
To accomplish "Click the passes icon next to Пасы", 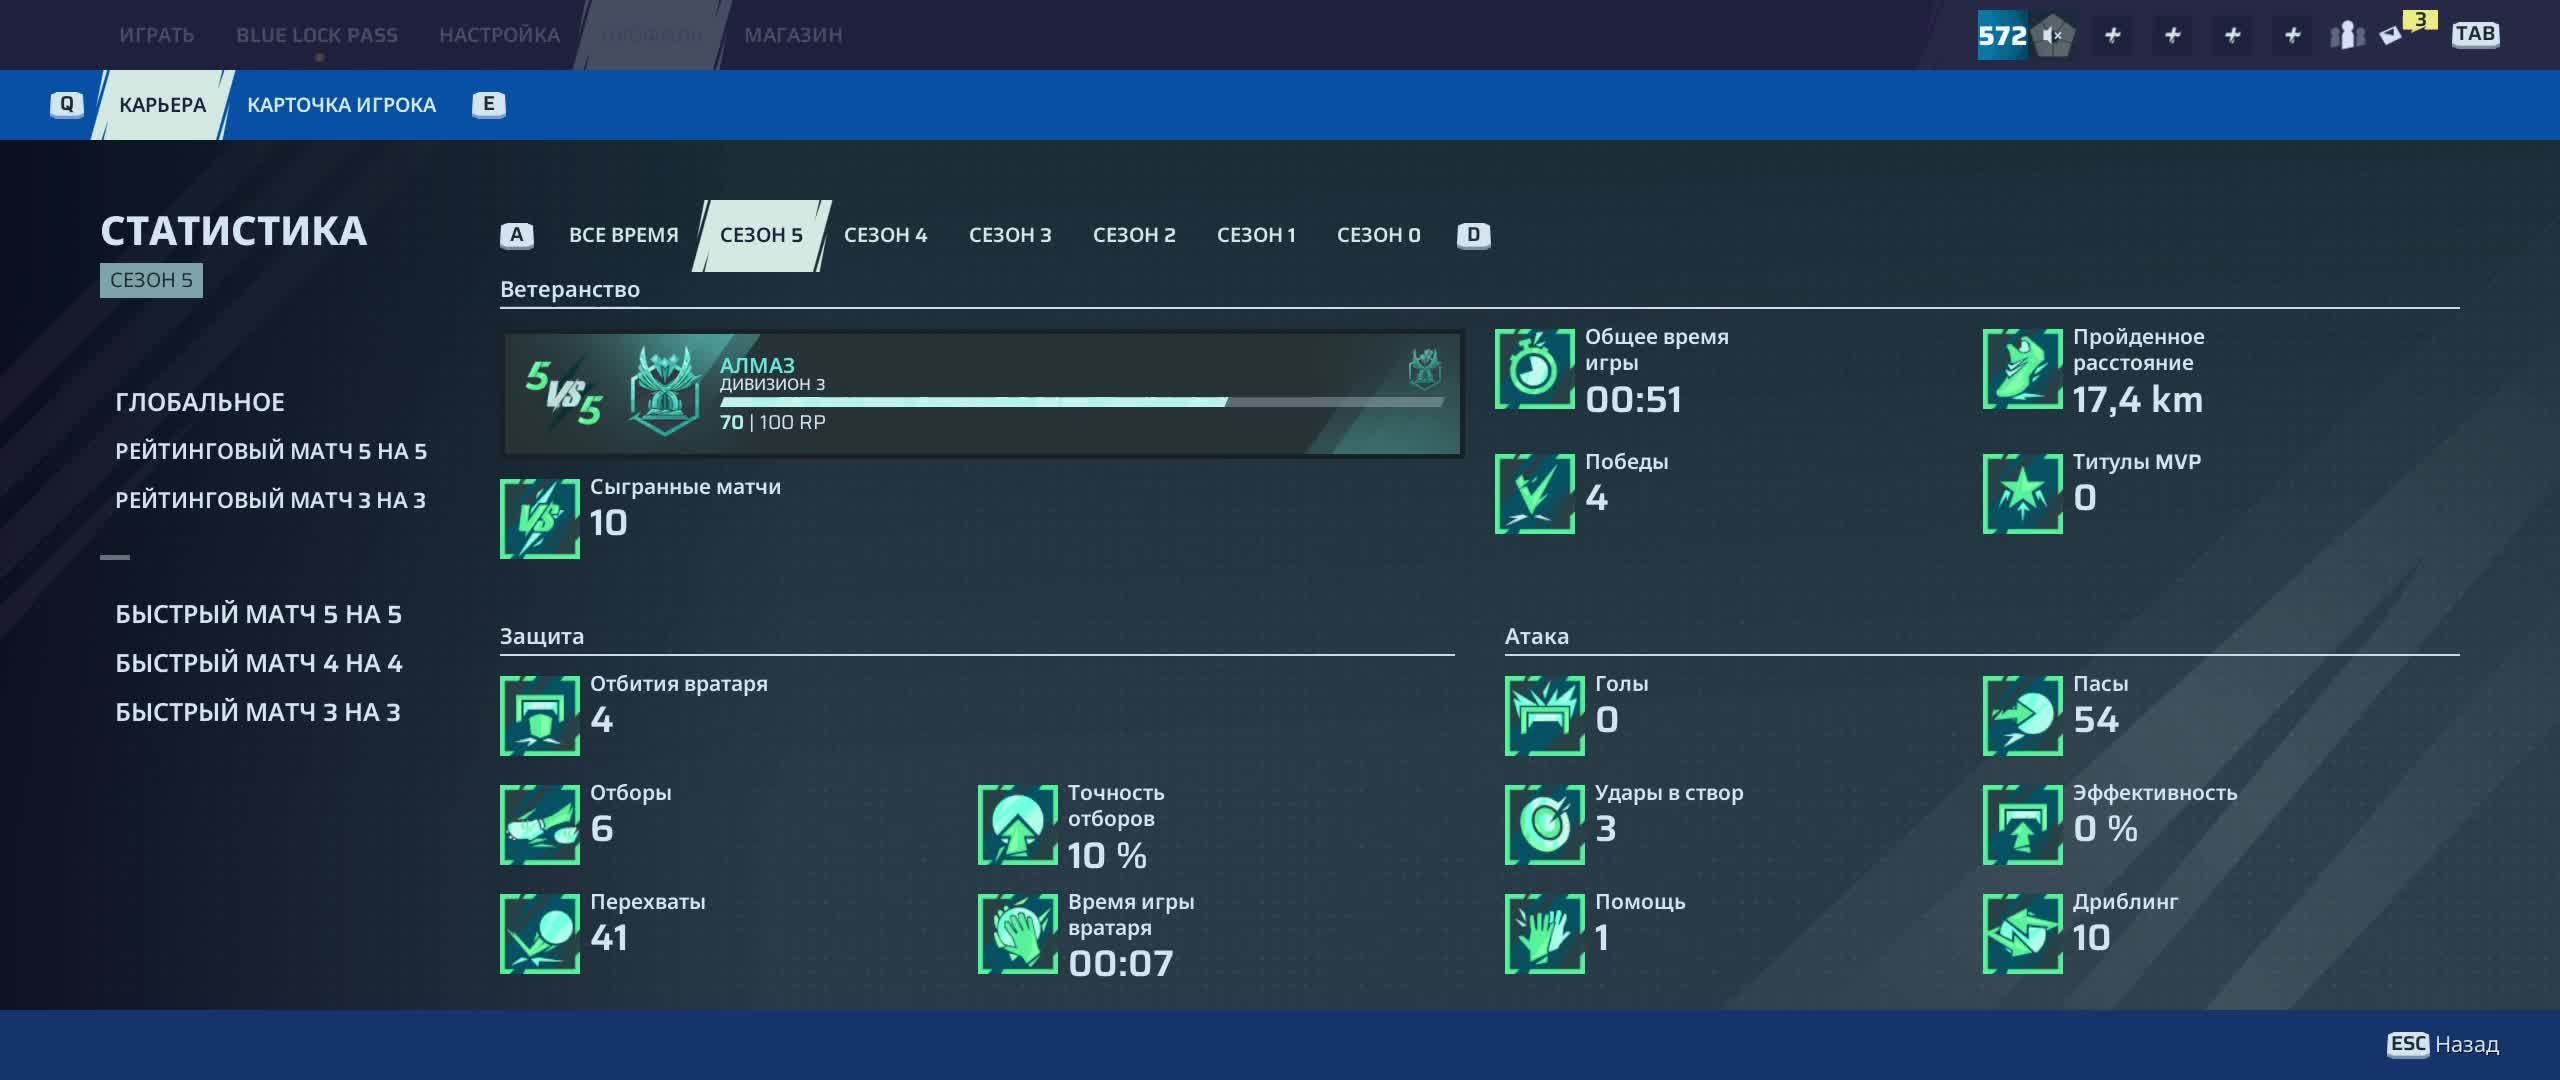I will pyautogui.click(x=2023, y=716).
